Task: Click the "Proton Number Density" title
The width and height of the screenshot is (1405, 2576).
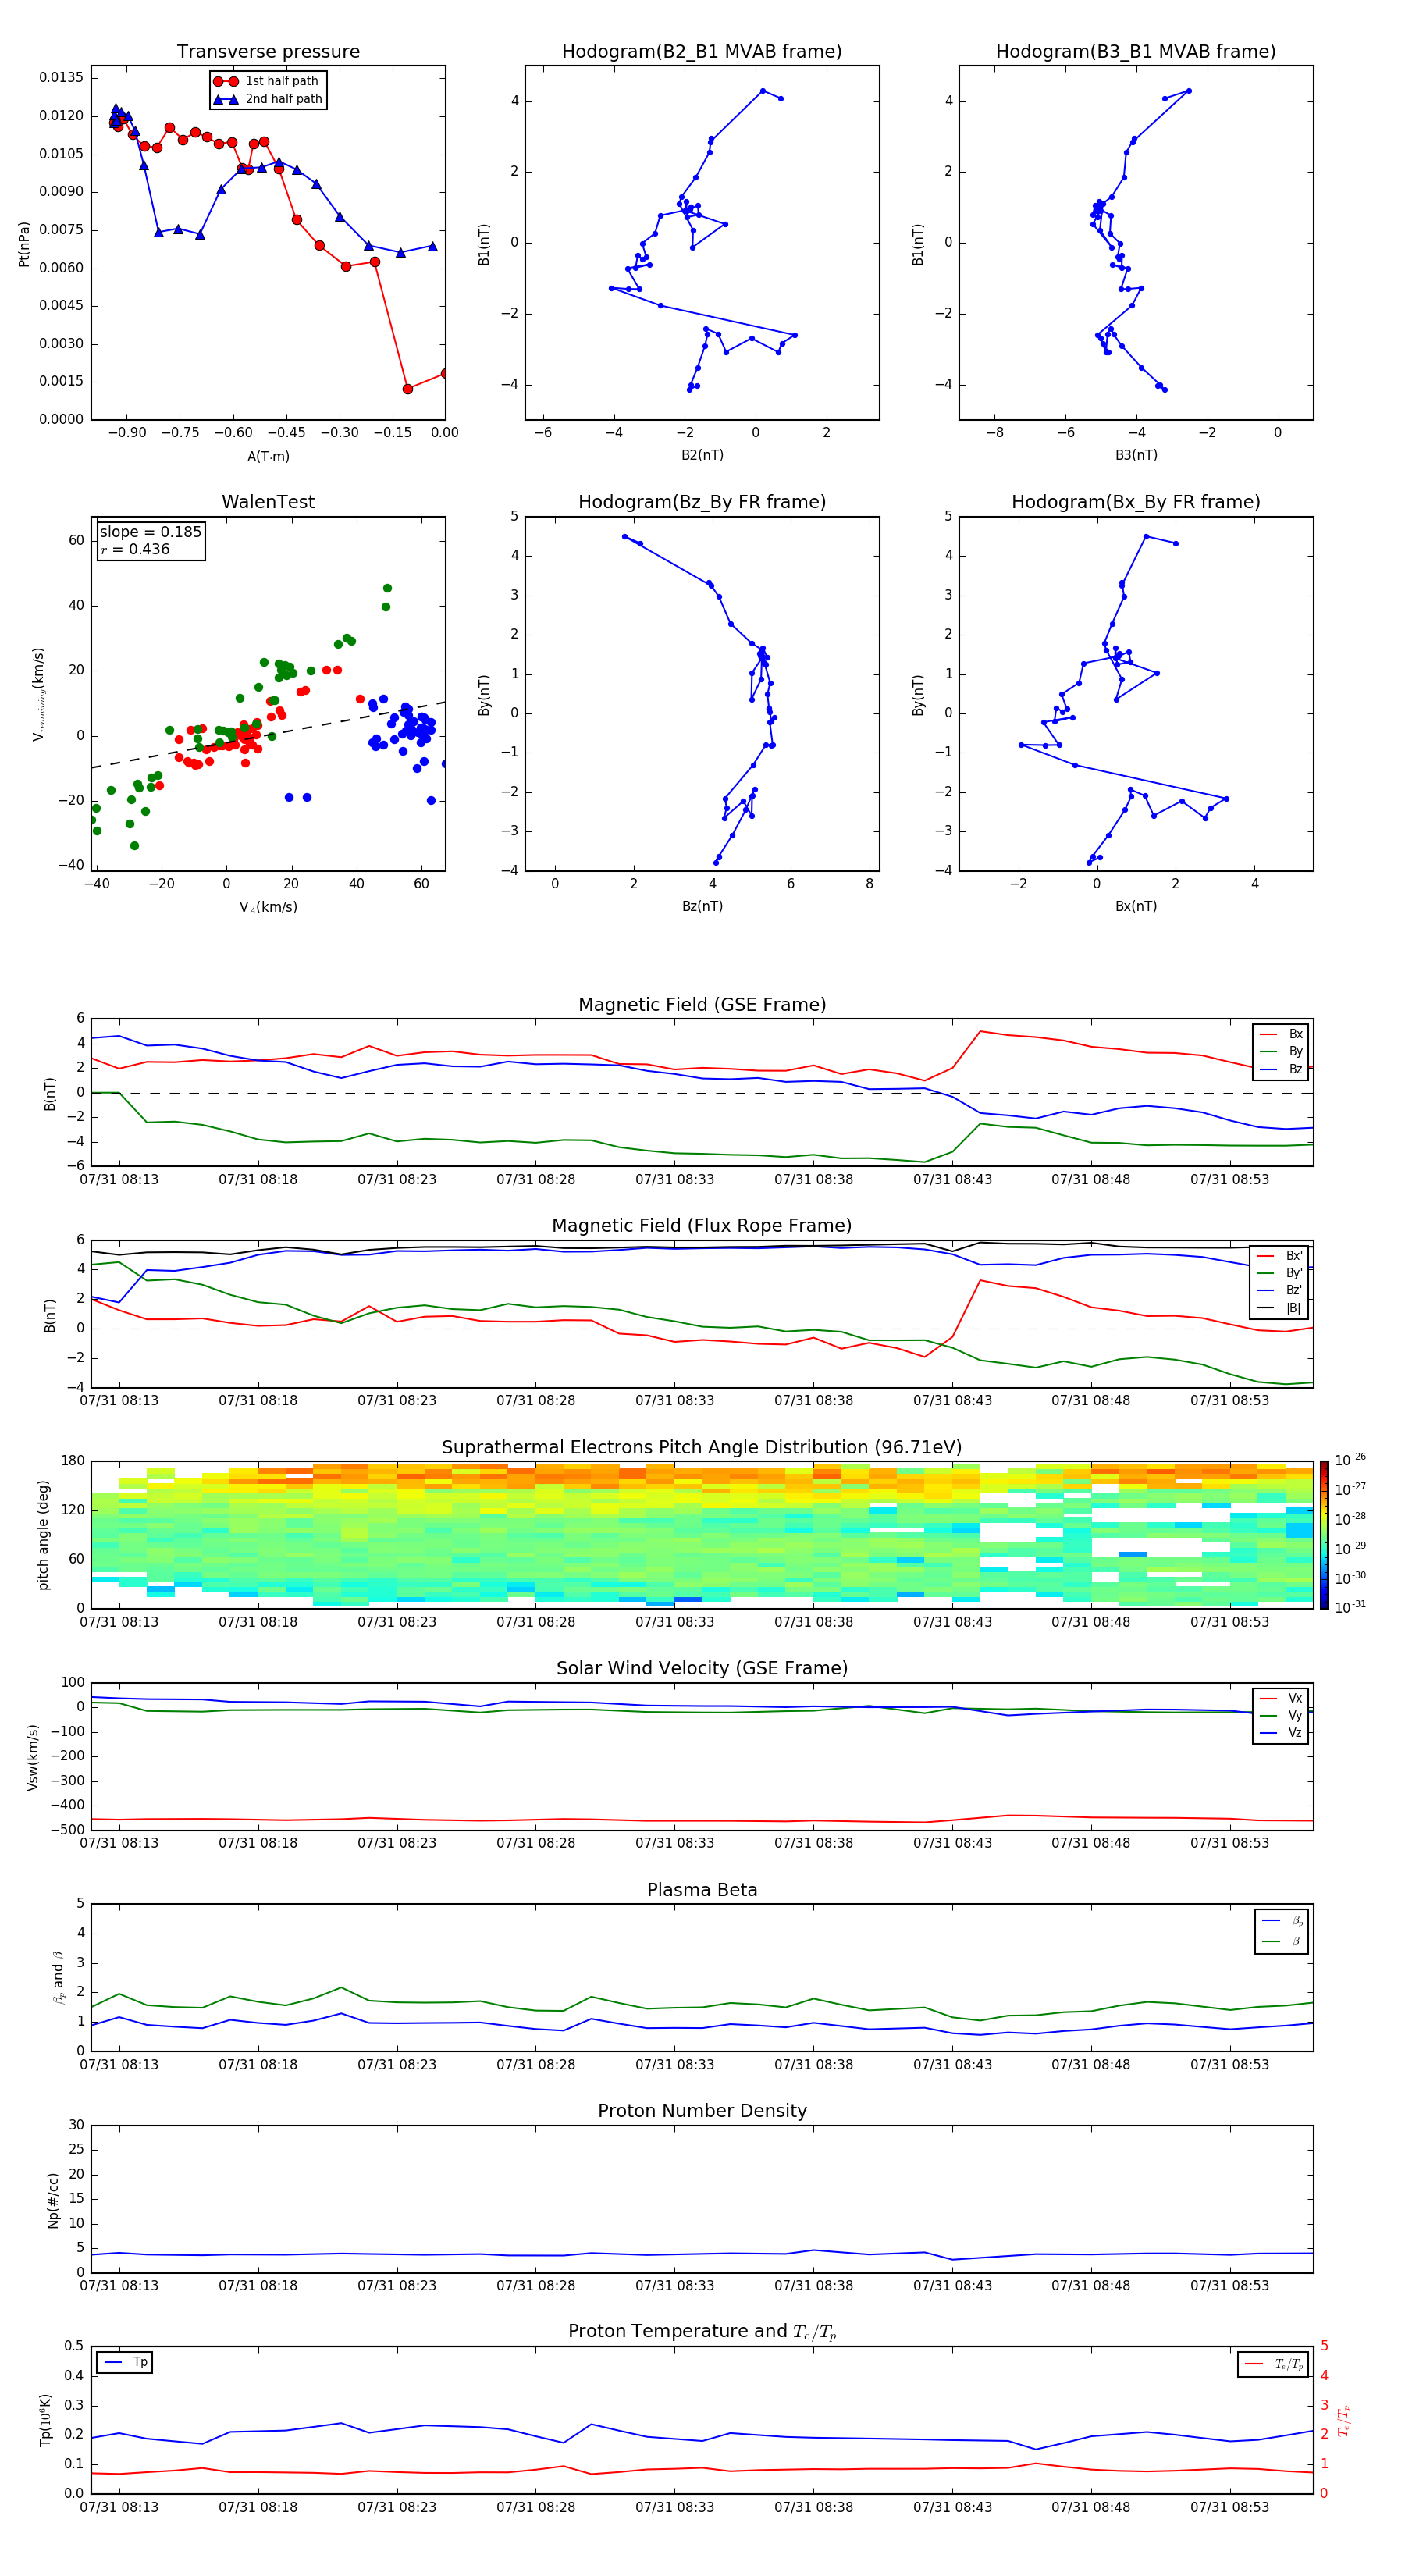Action: pyautogui.click(x=702, y=2112)
